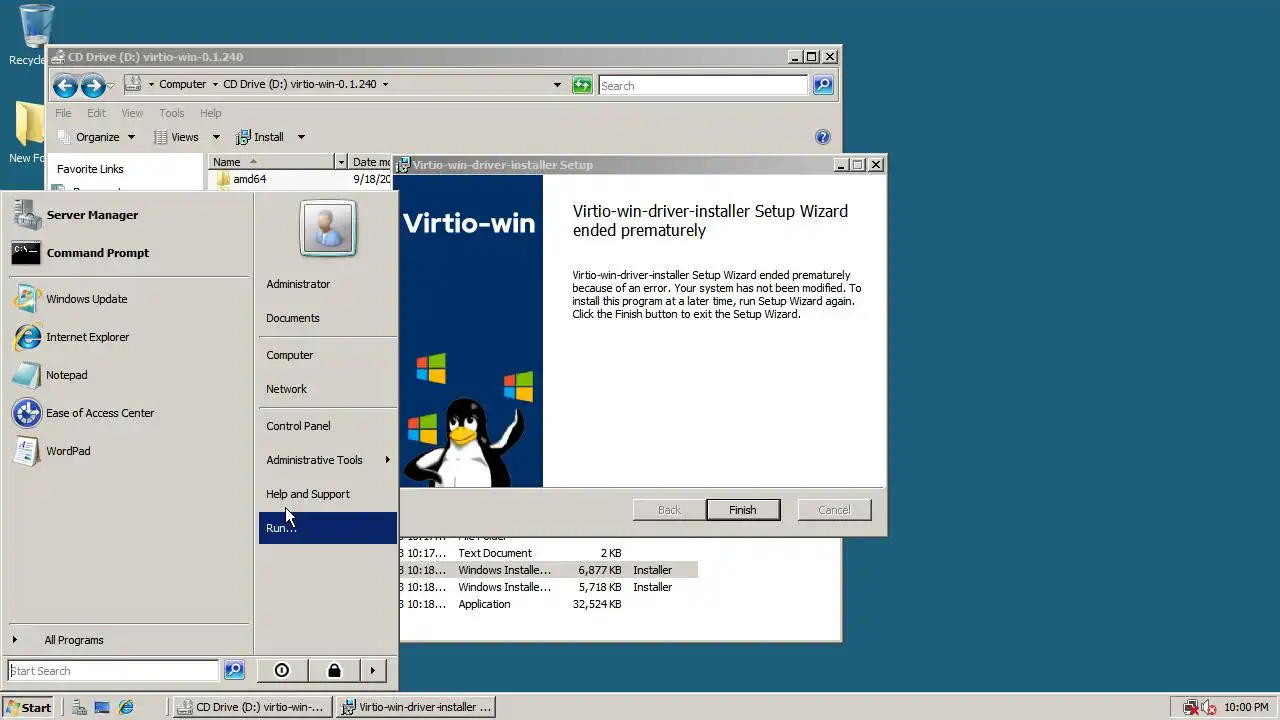Viewport: 1280px width, 720px height.
Task: Go back in Explorer window
Action: (65, 85)
